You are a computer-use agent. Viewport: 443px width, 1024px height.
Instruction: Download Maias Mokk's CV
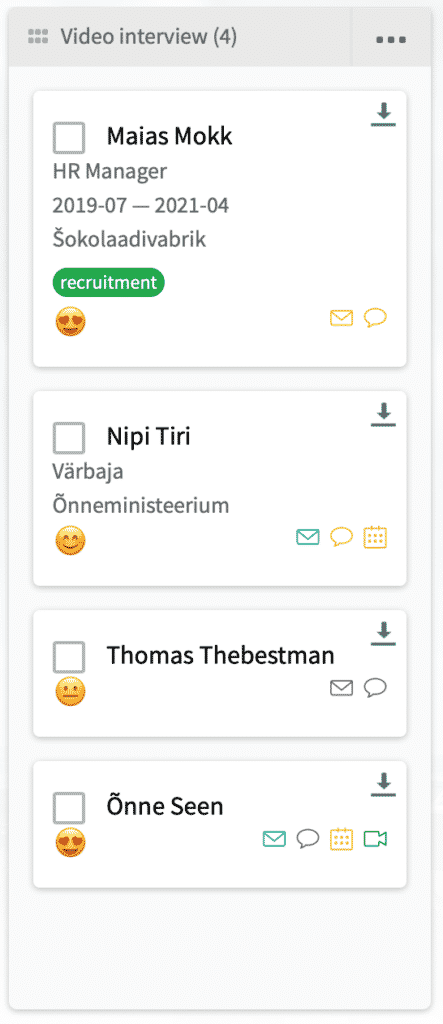(x=384, y=114)
